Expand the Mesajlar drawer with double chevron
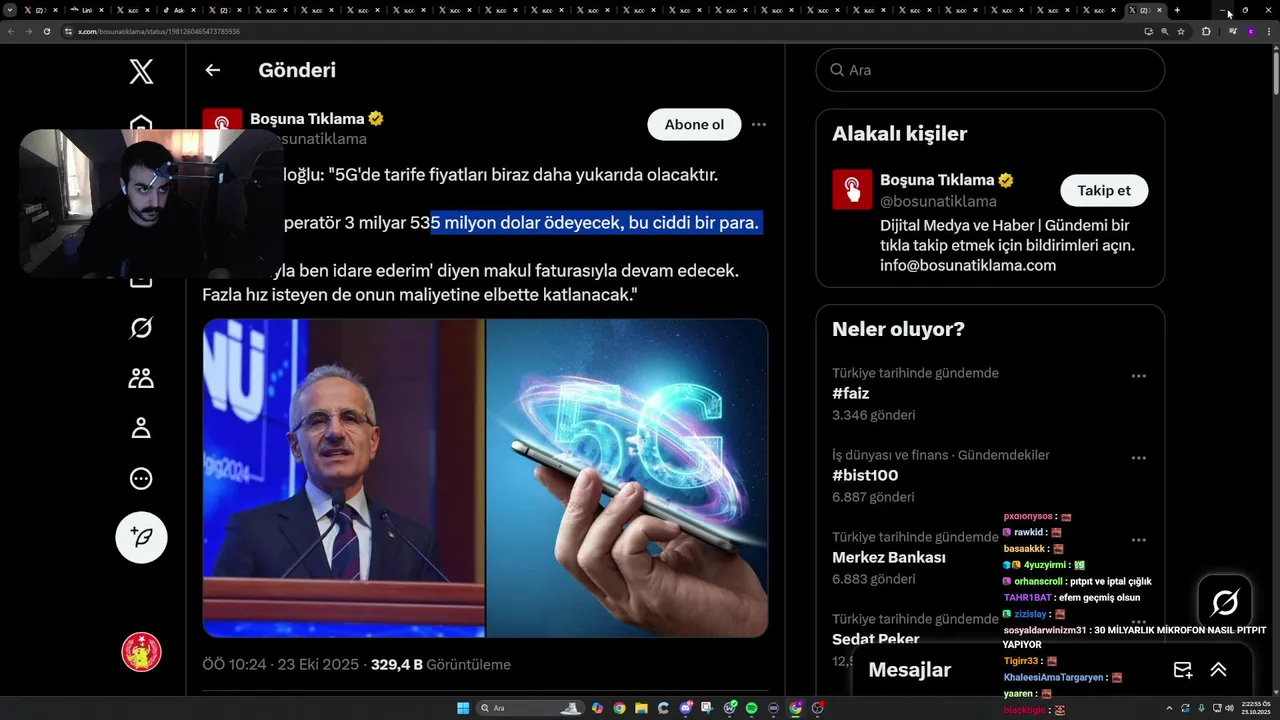This screenshot has height=720, width=1280. point(1218,670)
